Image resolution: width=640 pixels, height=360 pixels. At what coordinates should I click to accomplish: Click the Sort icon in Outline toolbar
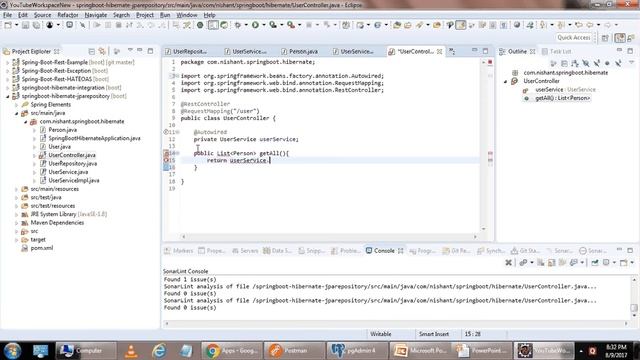coord(575,63)
